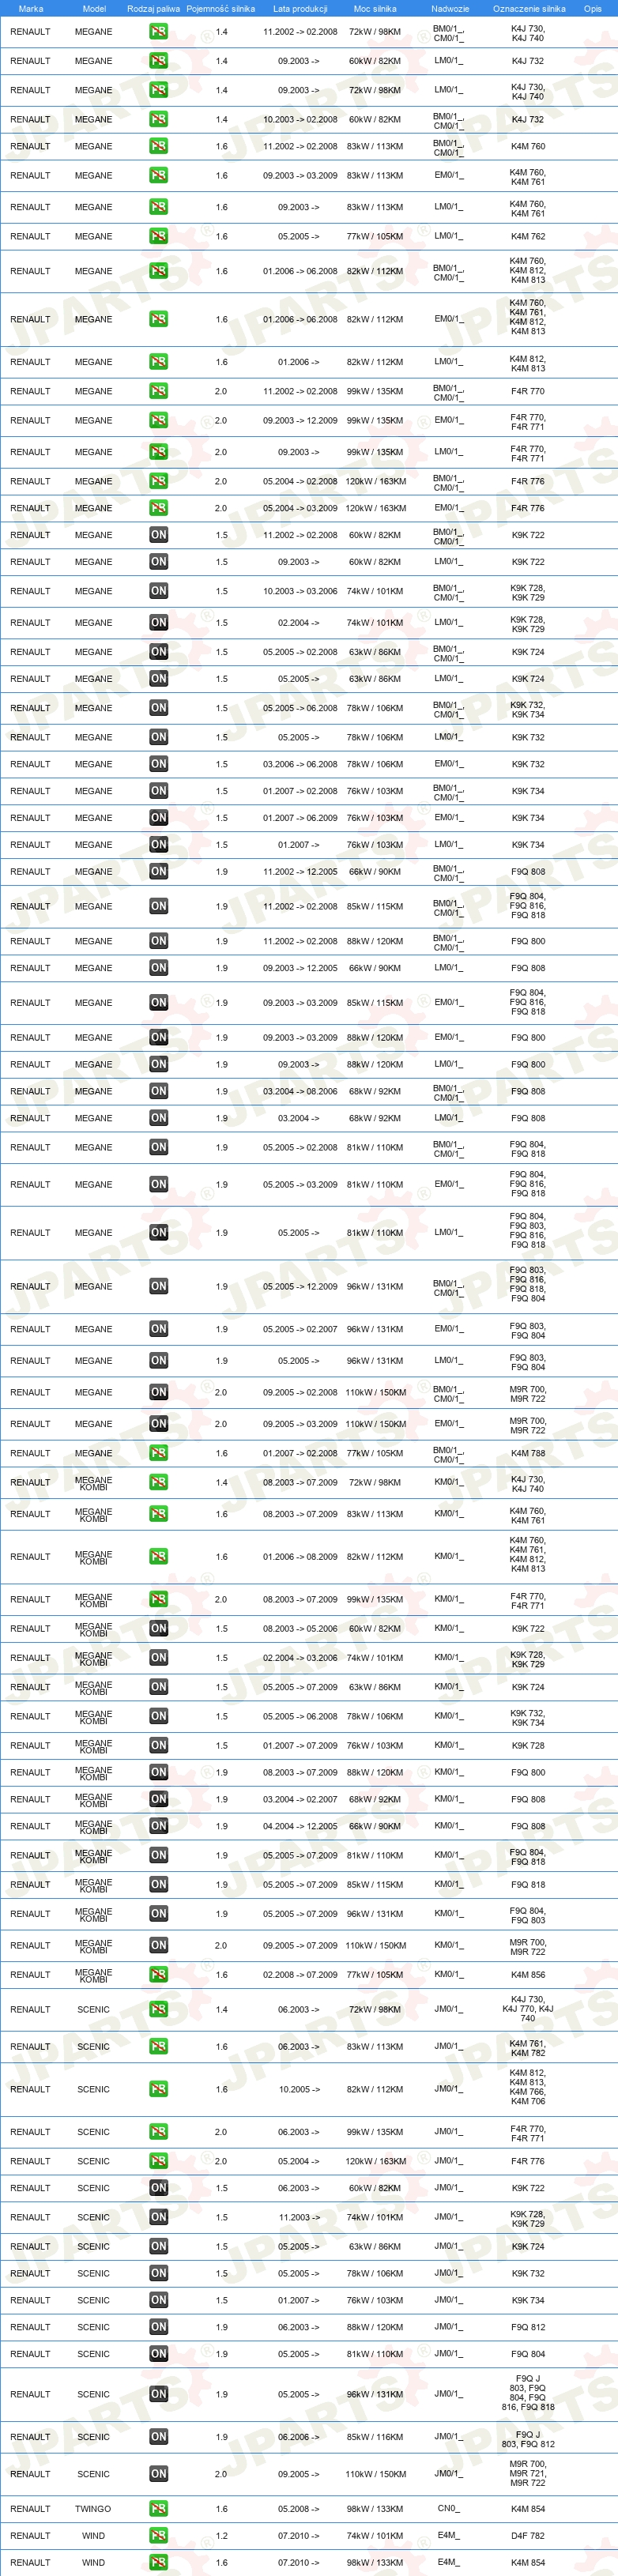
Task: Select the 04.2004 -> 12.2005 date cell
Action: [300, 1826]
